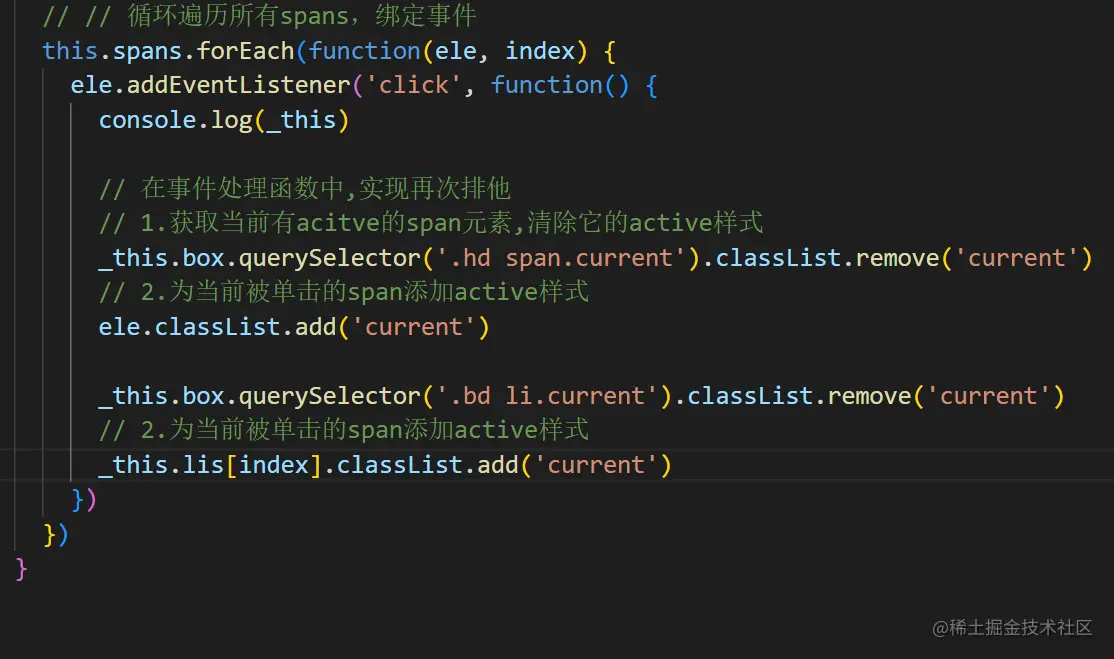The height and width of the screenshot is (659, 1114).
Task: Click 'classList.remove' on the .hd span line
Action: 827,258
